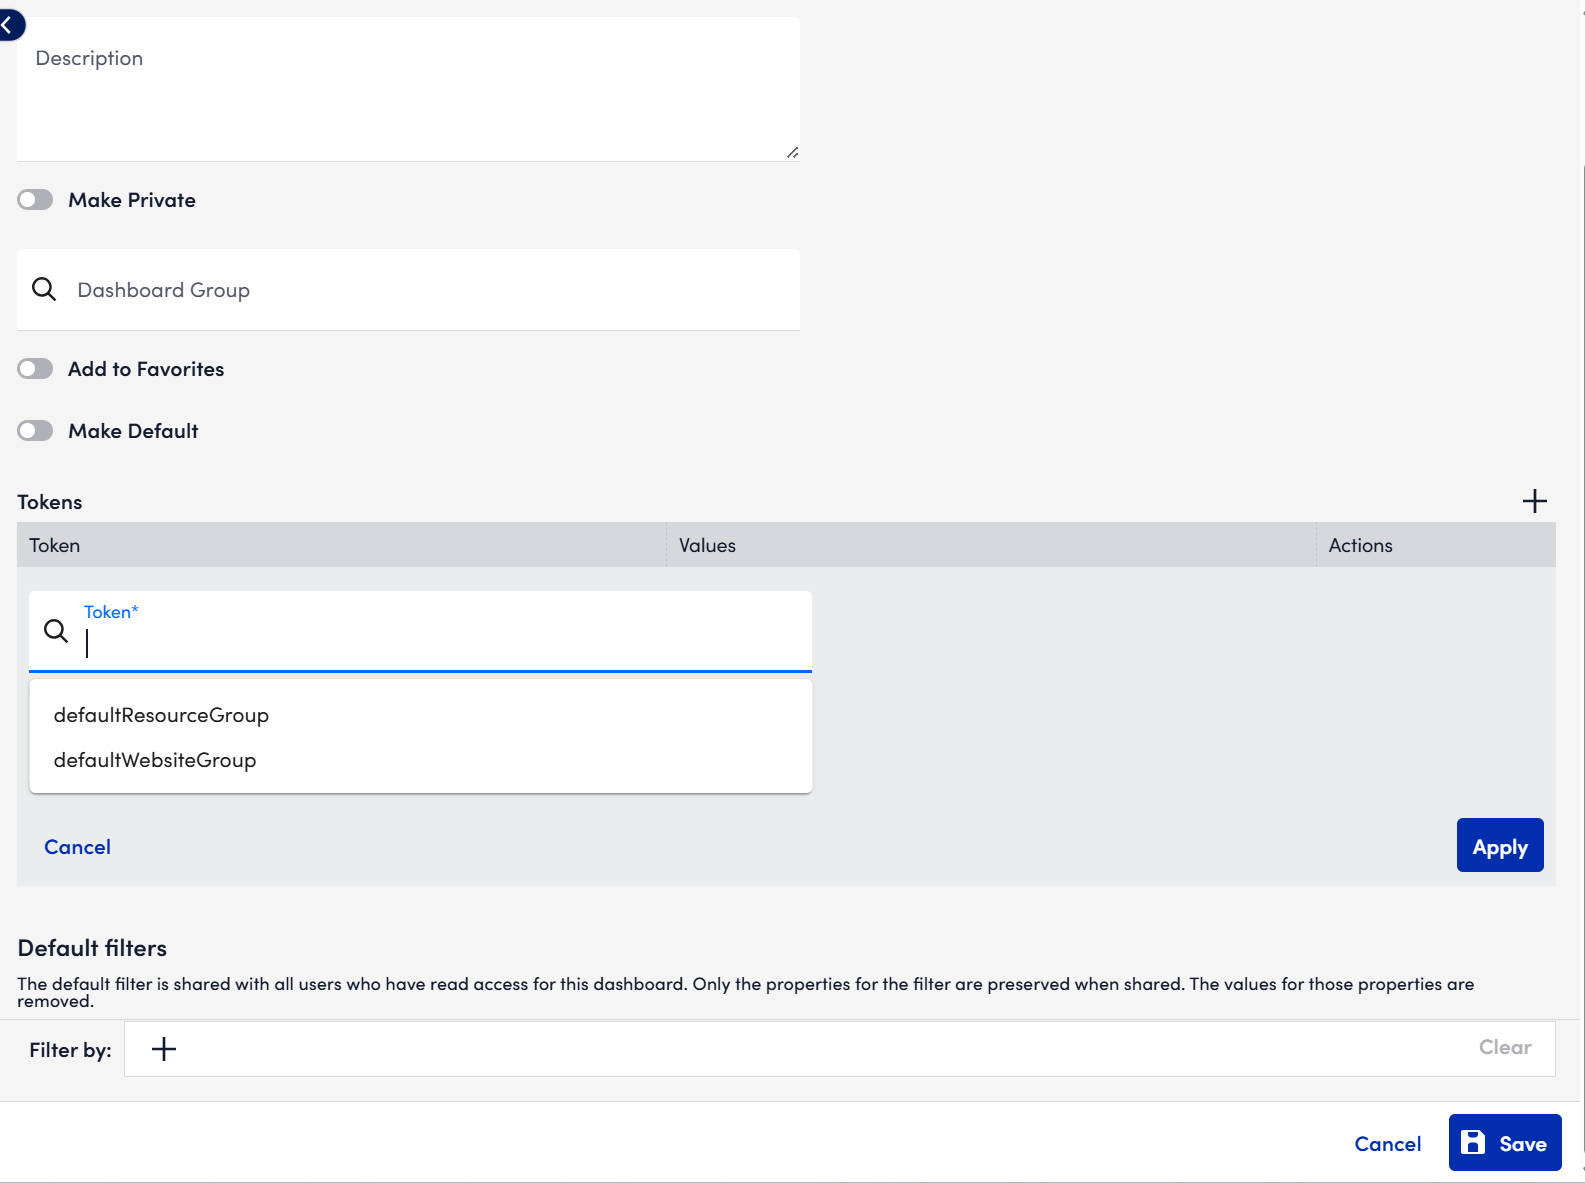Click the plus icon to add token
This screenshot has width=1585, height=1183.
click(1534, 501)
